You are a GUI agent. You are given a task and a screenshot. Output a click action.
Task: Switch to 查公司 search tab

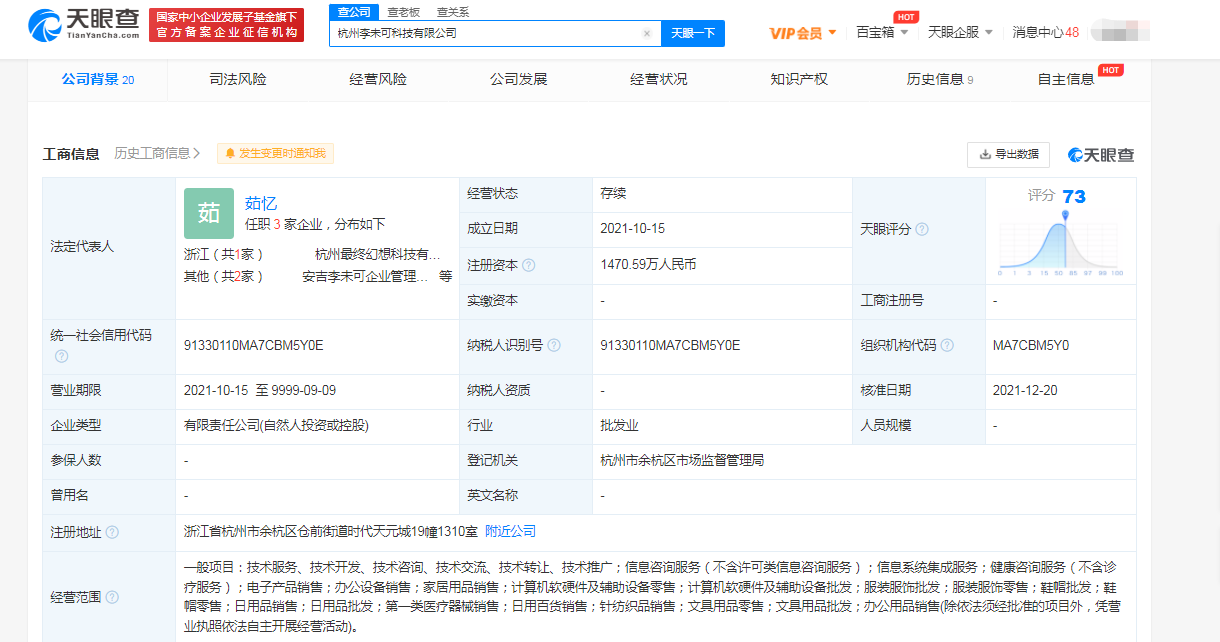pos(354,12)
